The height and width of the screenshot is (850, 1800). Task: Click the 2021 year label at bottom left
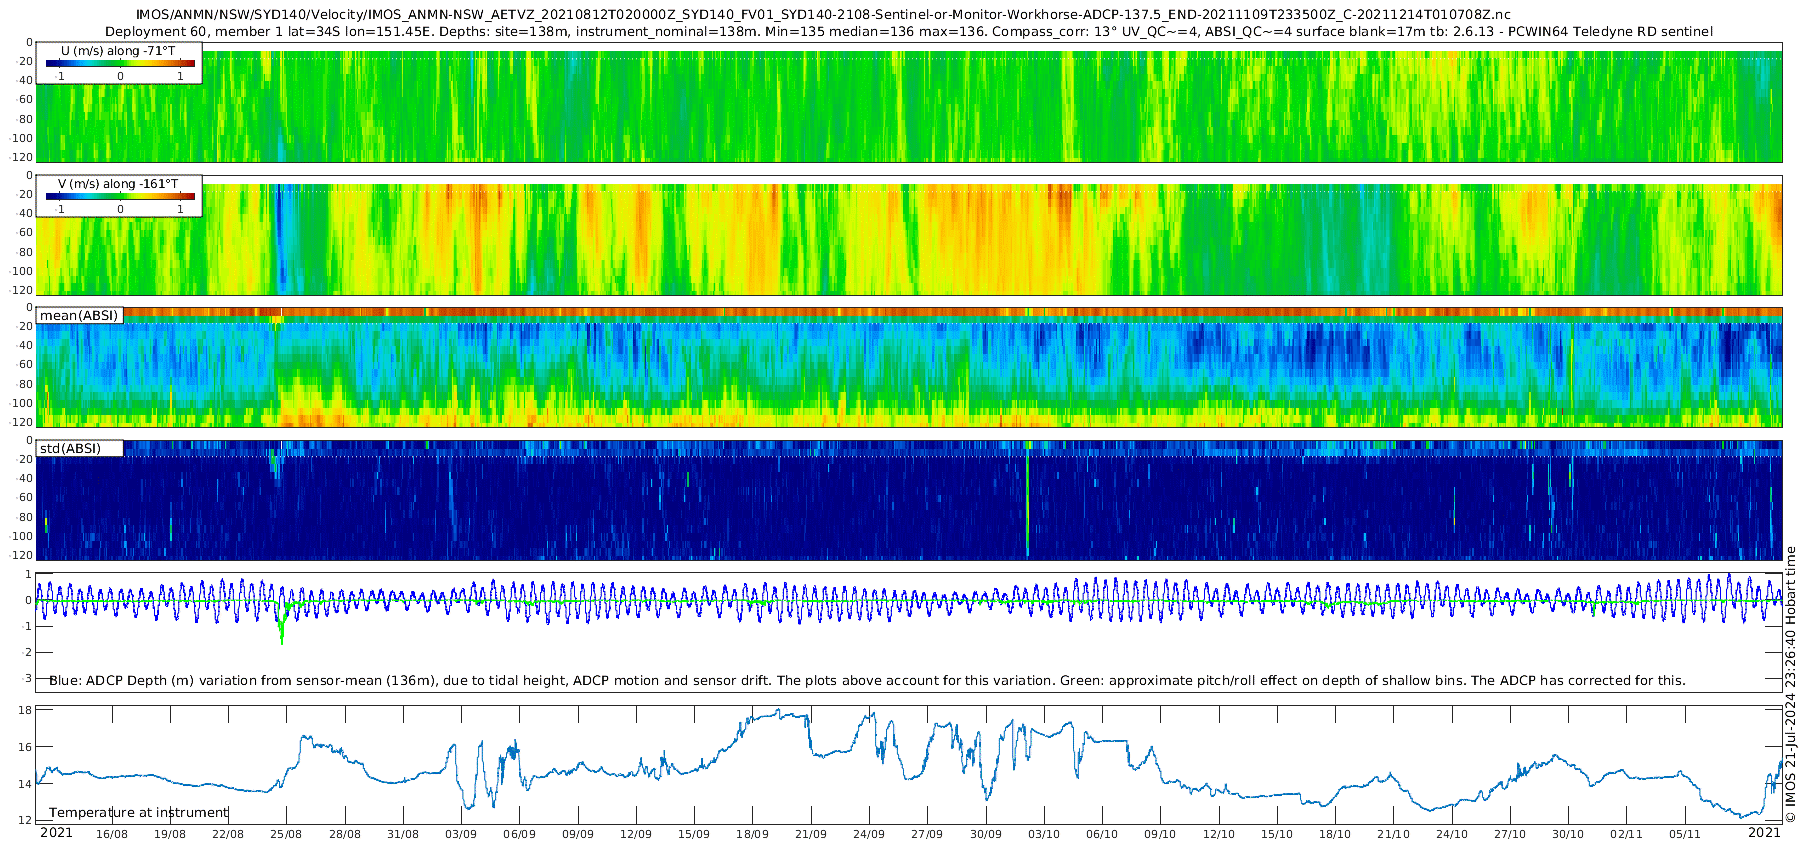[x=56, y=832]
